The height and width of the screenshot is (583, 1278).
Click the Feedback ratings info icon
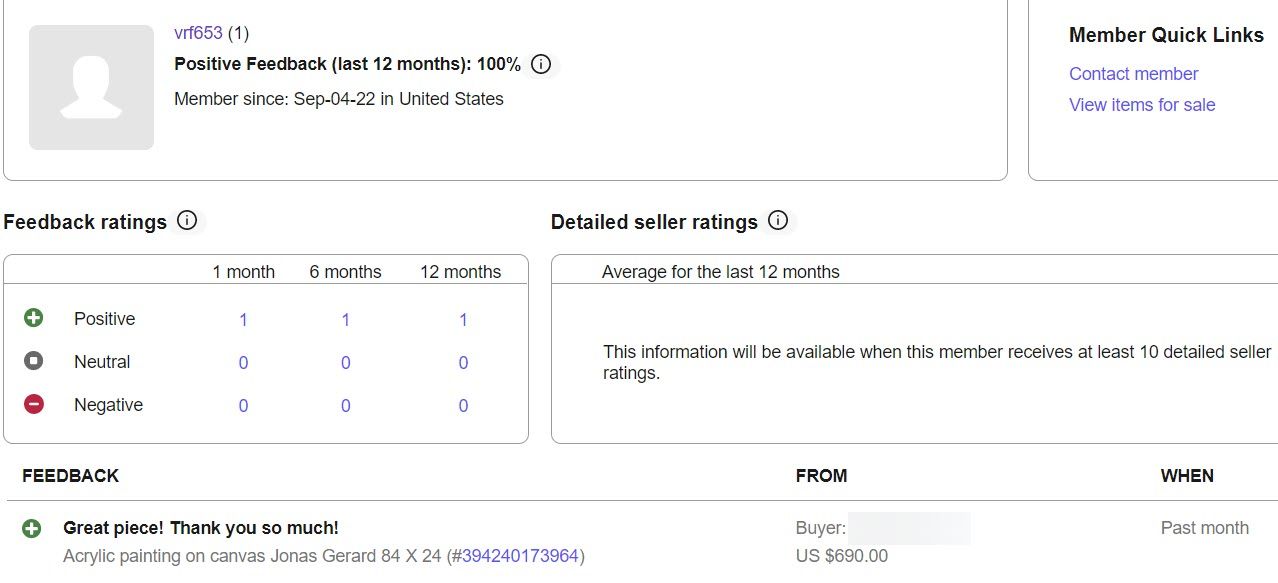click(x=187, y=221)
